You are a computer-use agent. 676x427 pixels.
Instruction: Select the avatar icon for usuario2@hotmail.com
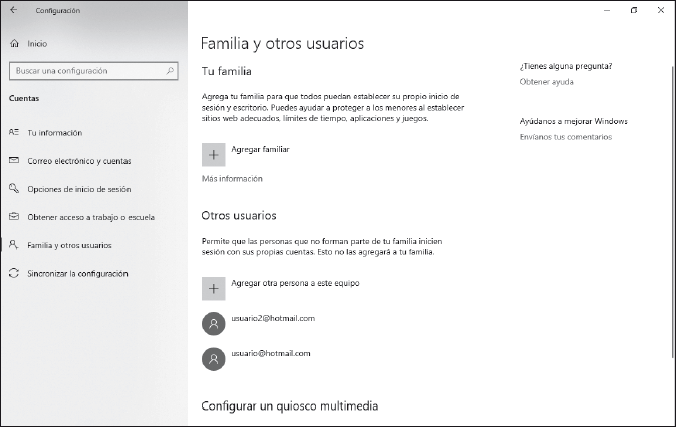click(x=213, y=323)
